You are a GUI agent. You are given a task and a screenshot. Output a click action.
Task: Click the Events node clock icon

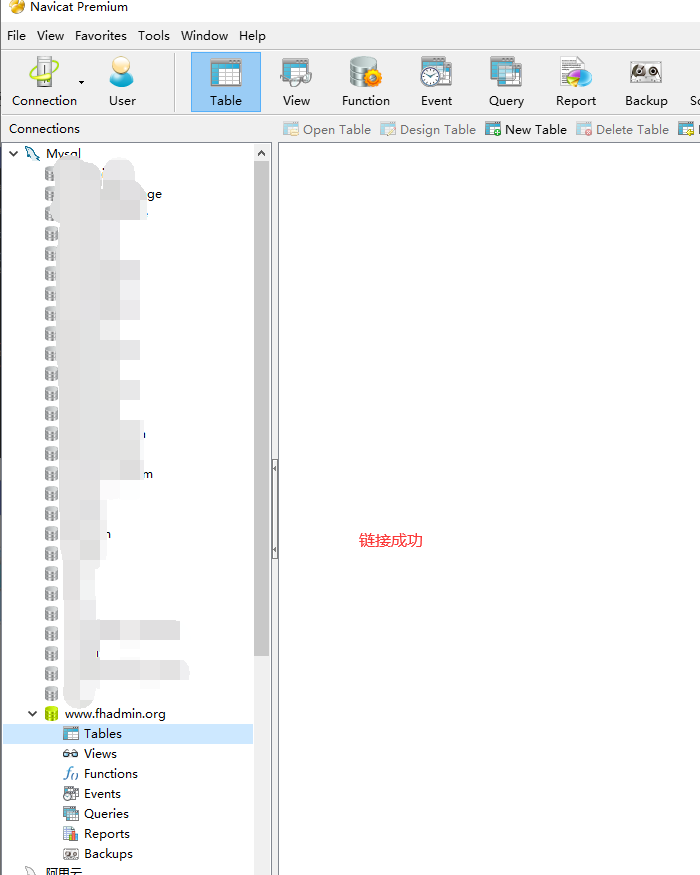(x=71, y=794)
